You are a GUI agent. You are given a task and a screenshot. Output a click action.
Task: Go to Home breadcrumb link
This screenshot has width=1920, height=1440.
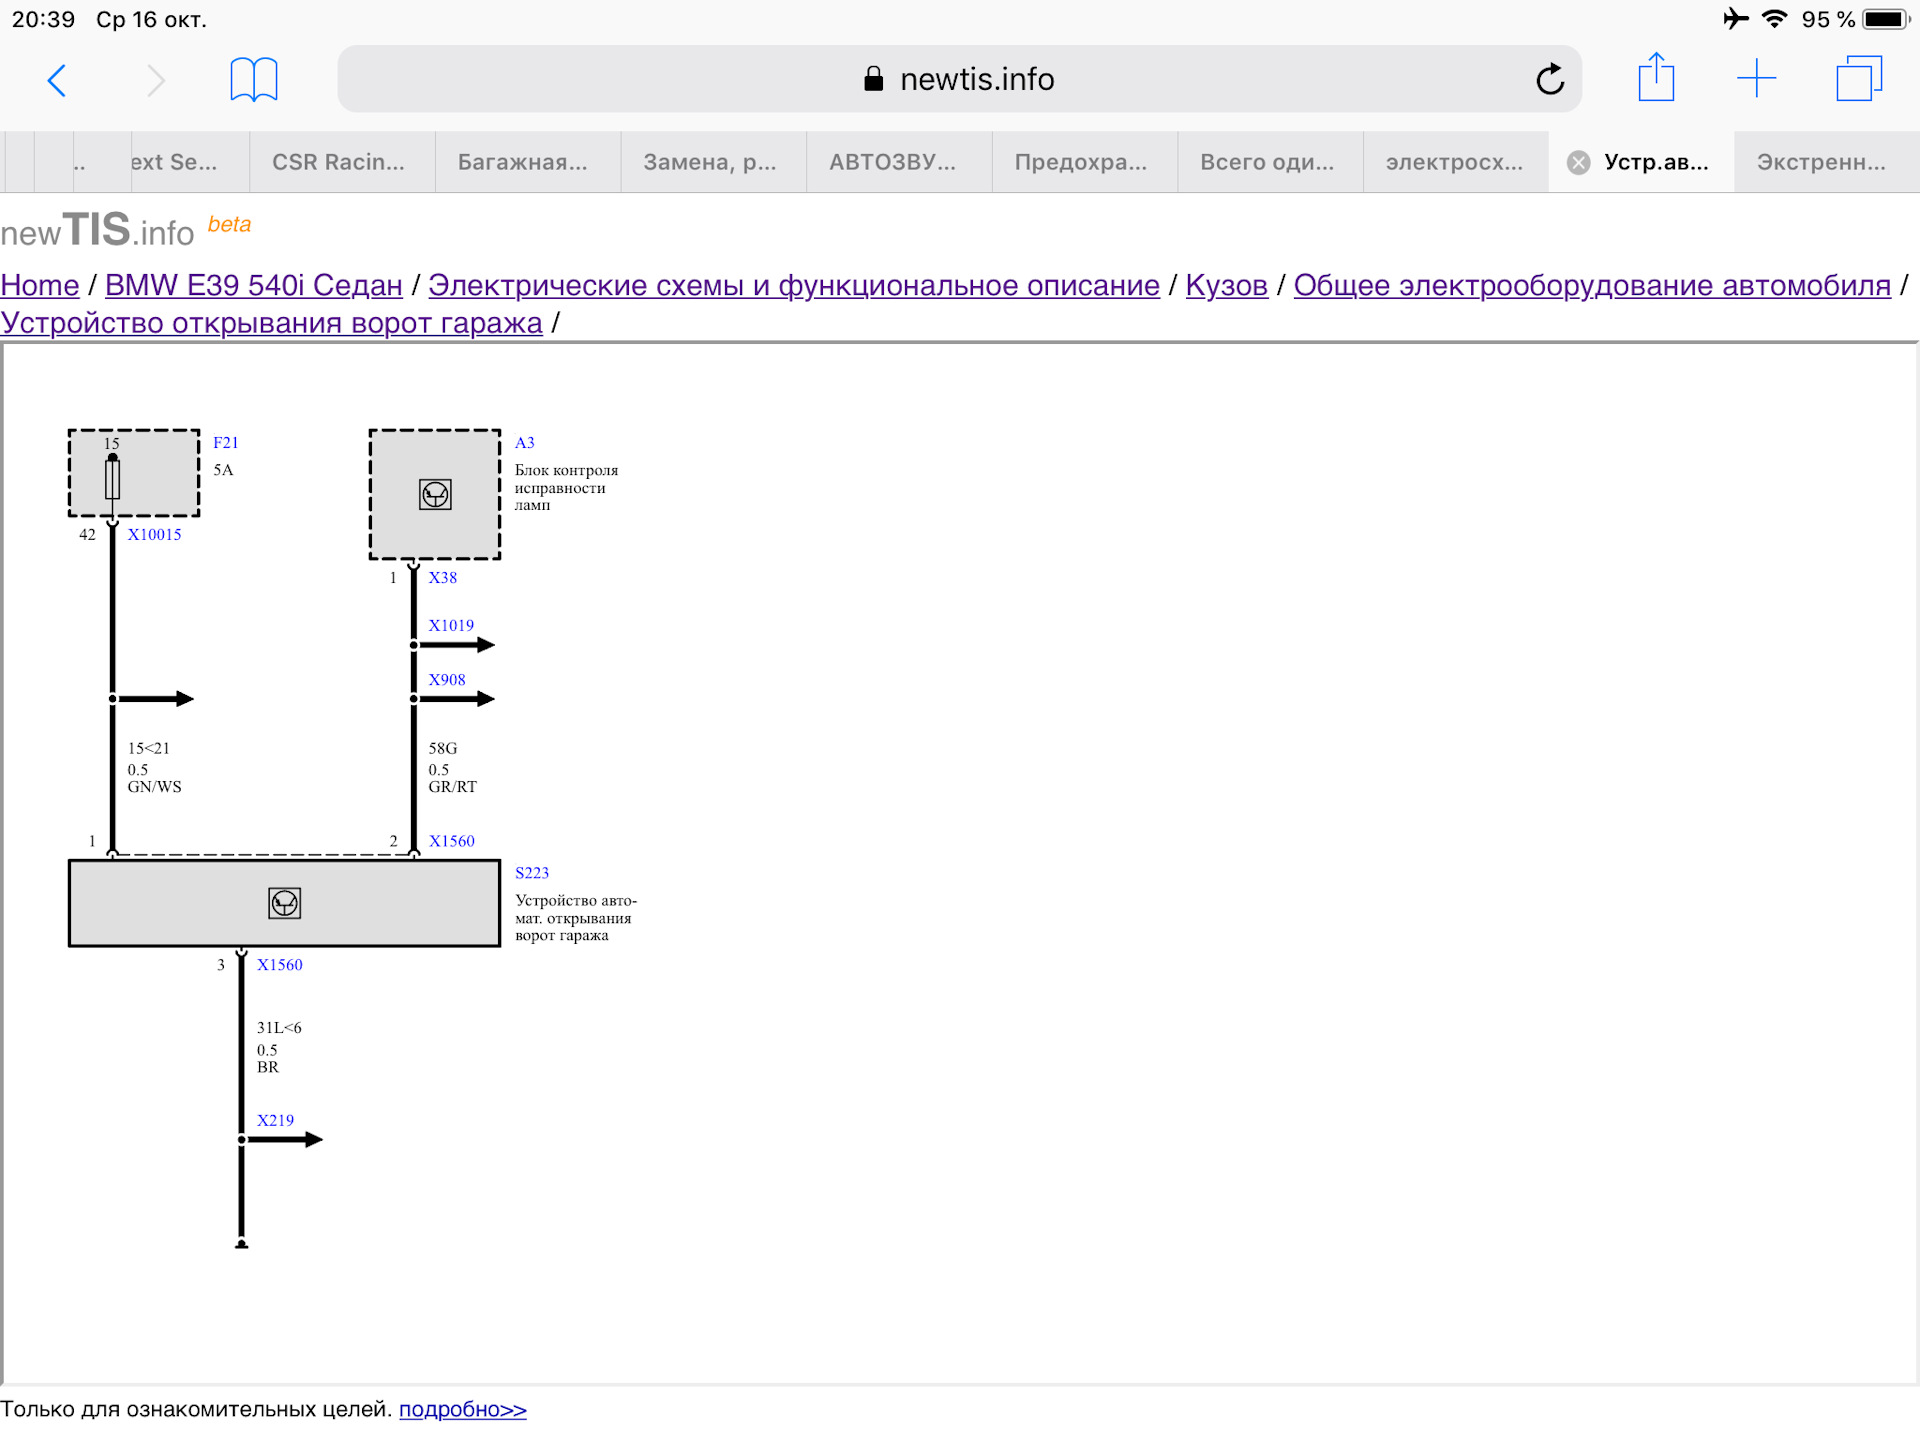pos(40,285)
